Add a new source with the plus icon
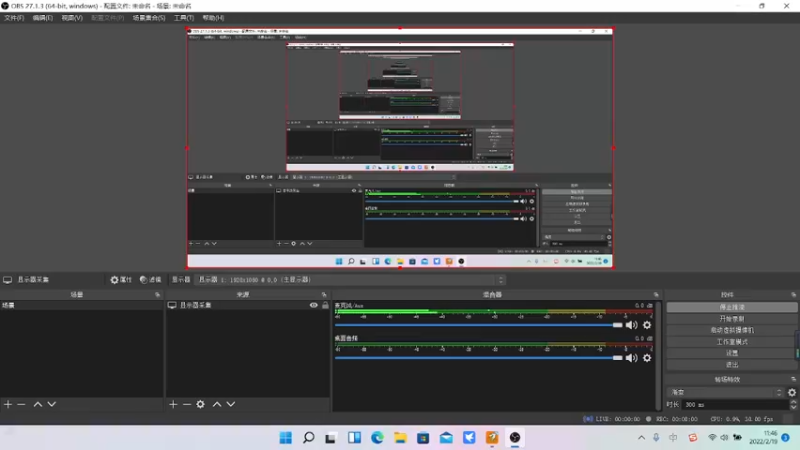Viewport: 800px width, 450px height. (x=173, y=404)
